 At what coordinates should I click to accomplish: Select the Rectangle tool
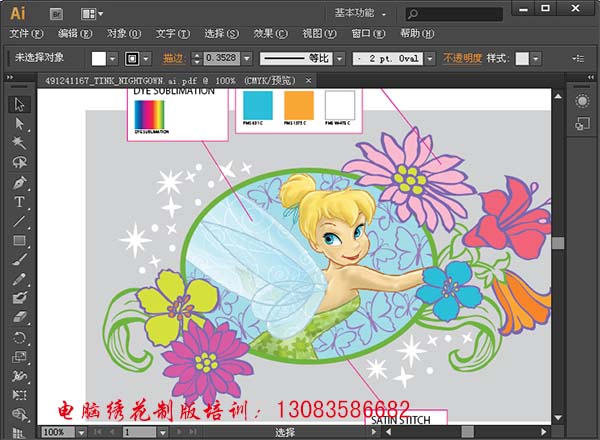19,241
